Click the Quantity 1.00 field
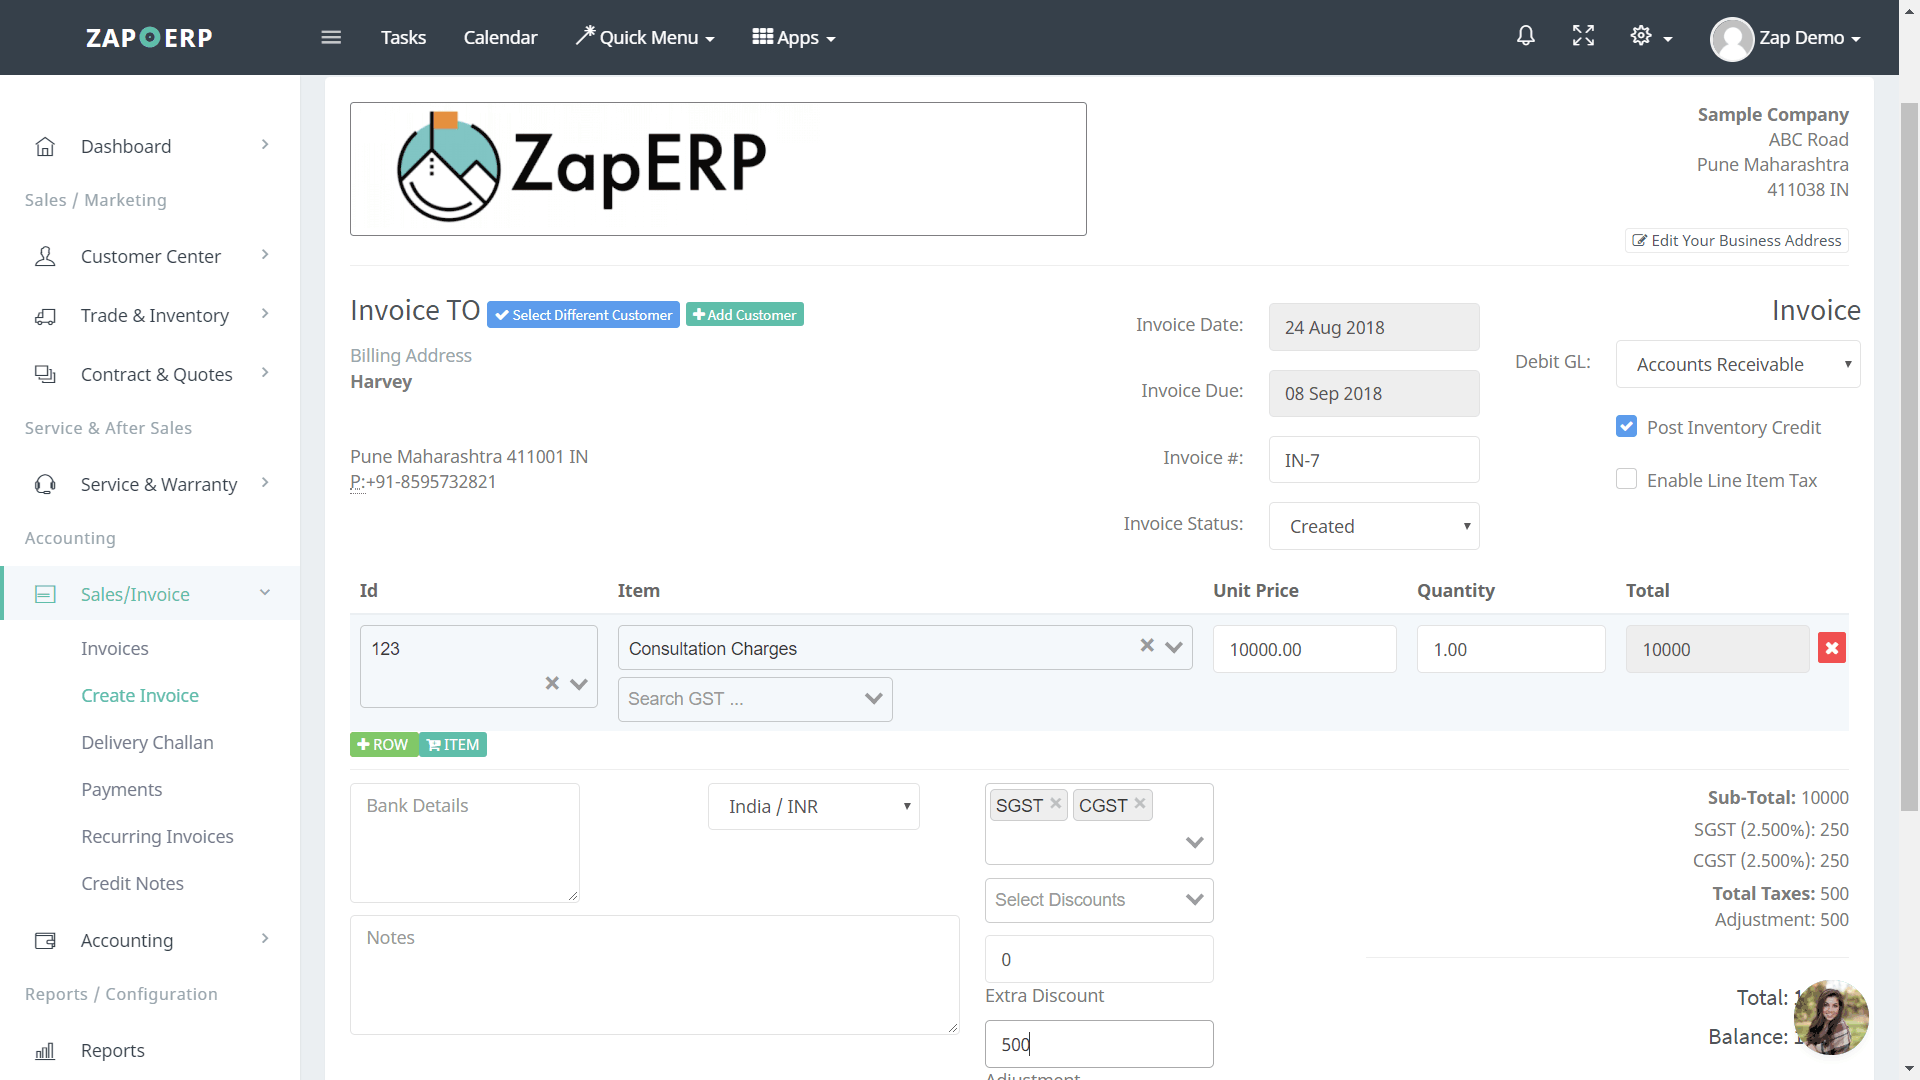The width and height of the screenshot is (1920, 1080). pyautogui.click(x=1511, y=649)
